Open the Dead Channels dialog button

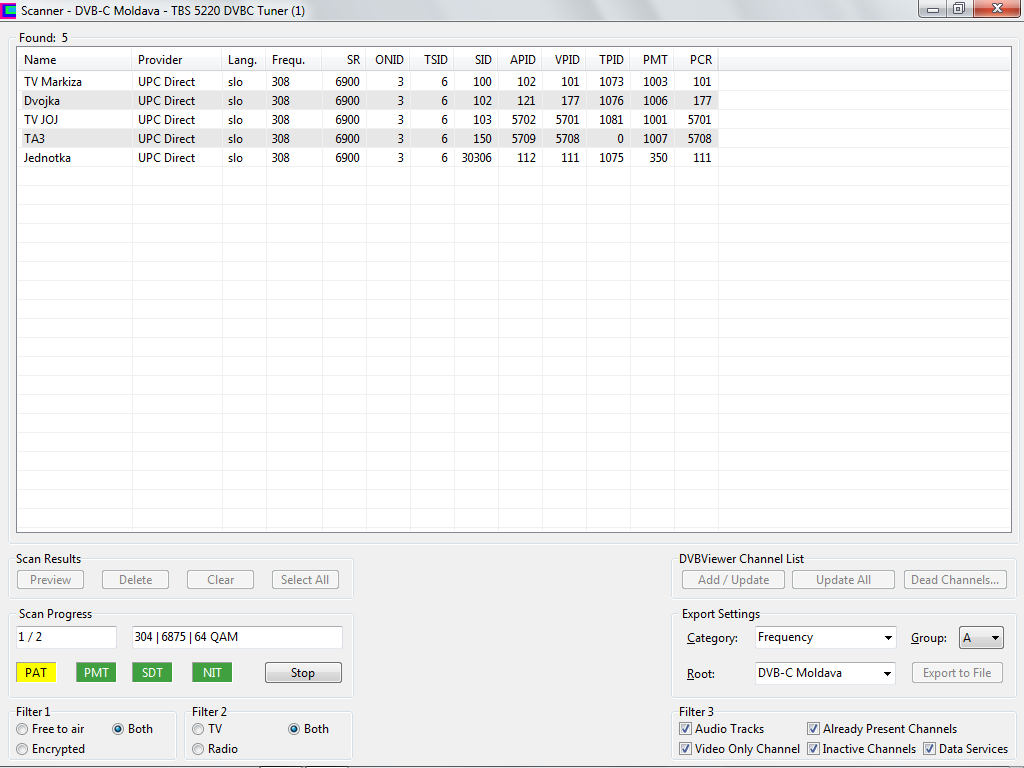click(955, 580)
